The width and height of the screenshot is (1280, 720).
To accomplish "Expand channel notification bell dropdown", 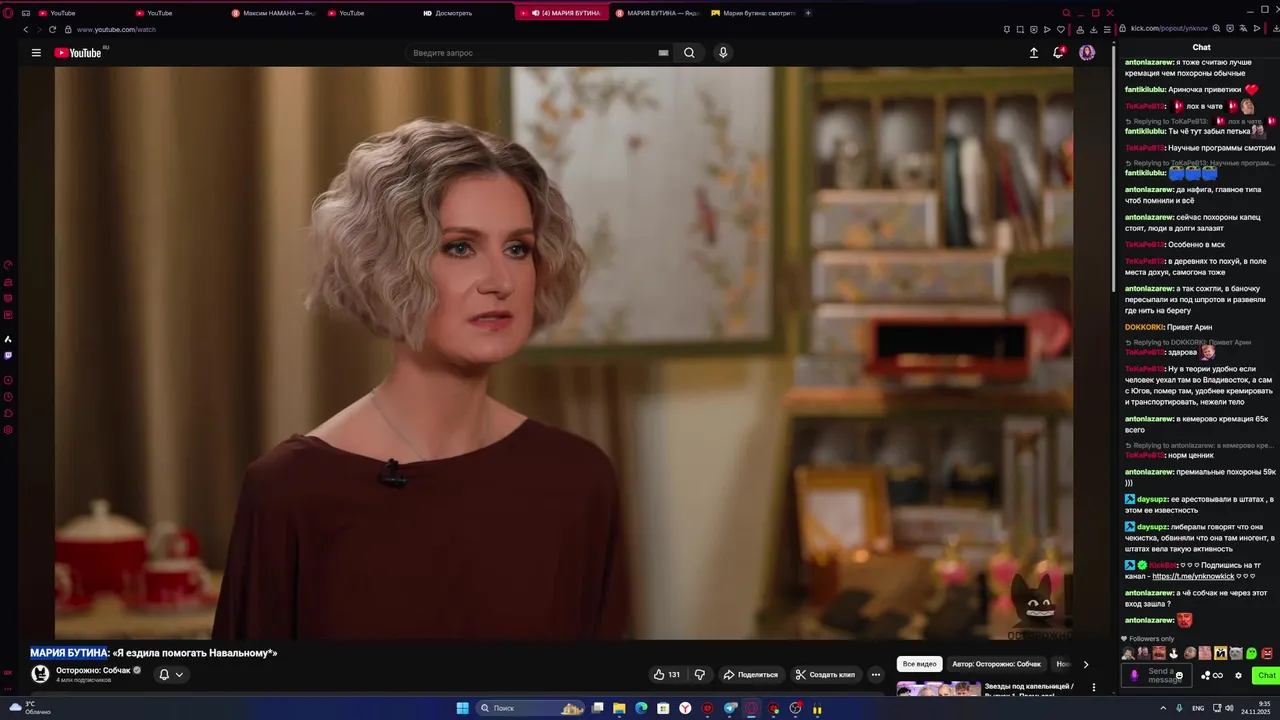I will [171, 675].
